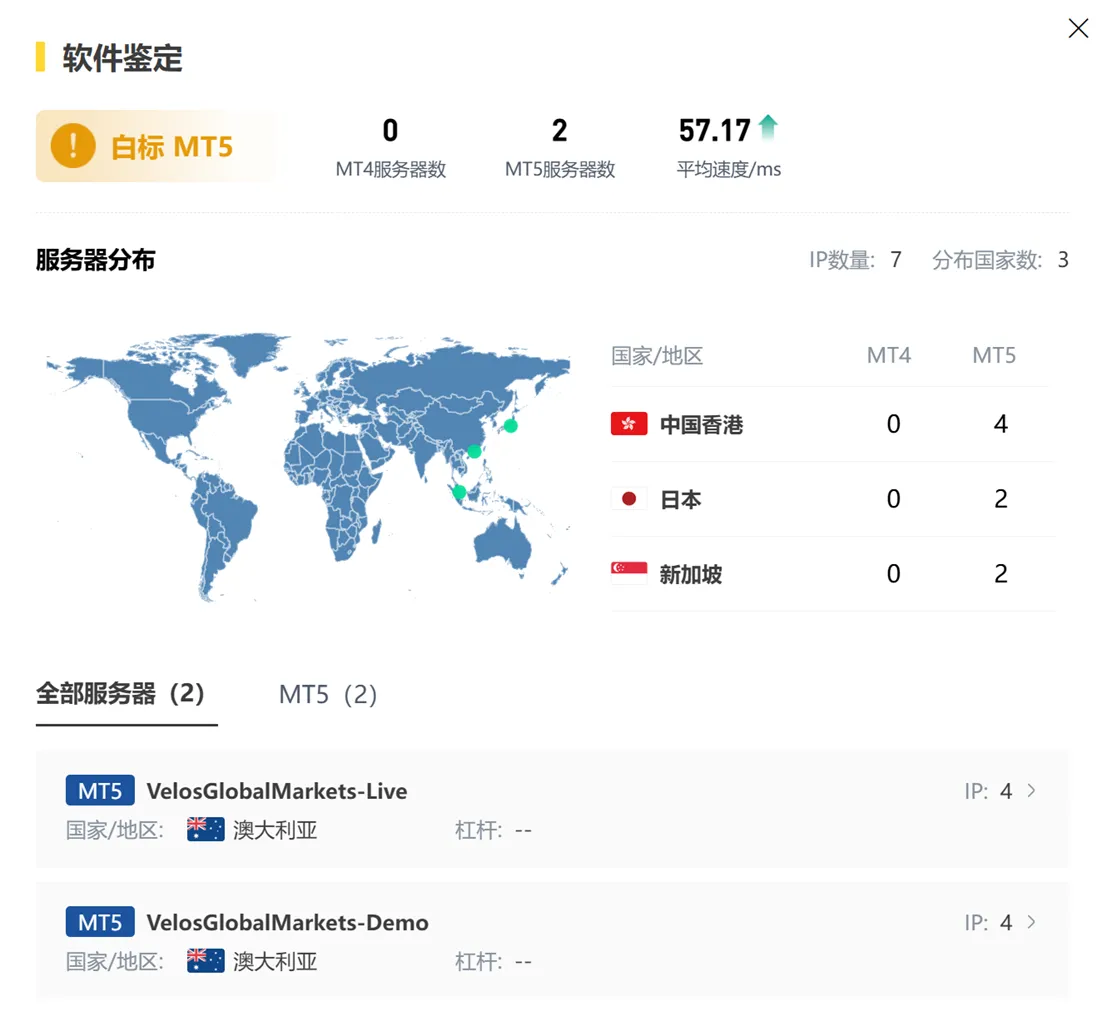Image resolution: width=1107 pixels, height=1026 pixels.
Task: Click the green server dot at Hong Kong
Action: (474, 451)
